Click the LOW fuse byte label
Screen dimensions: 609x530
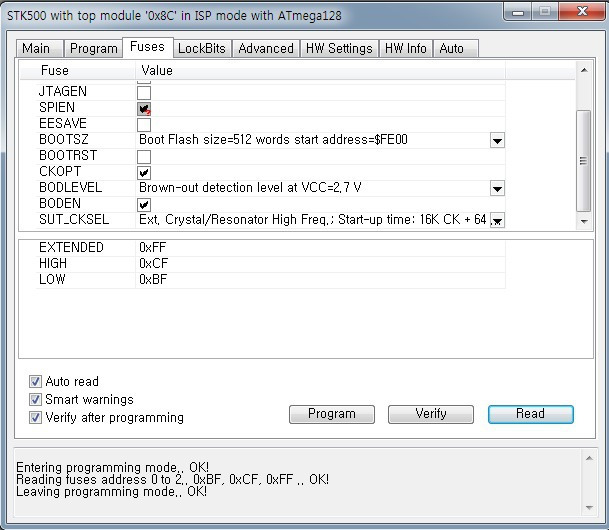click(52, 279)
